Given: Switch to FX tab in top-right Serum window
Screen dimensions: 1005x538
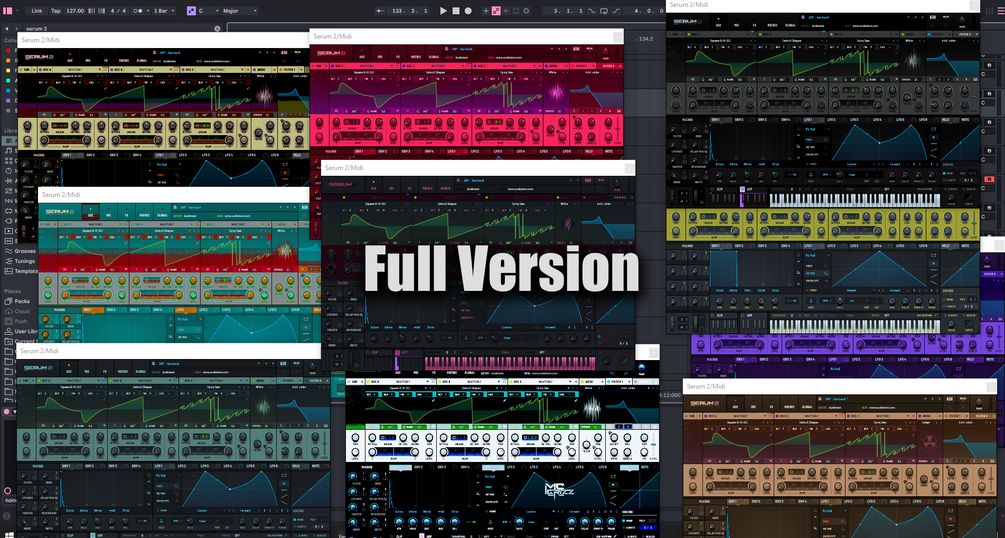Looking at the screenshot, I should coord(754,24).
